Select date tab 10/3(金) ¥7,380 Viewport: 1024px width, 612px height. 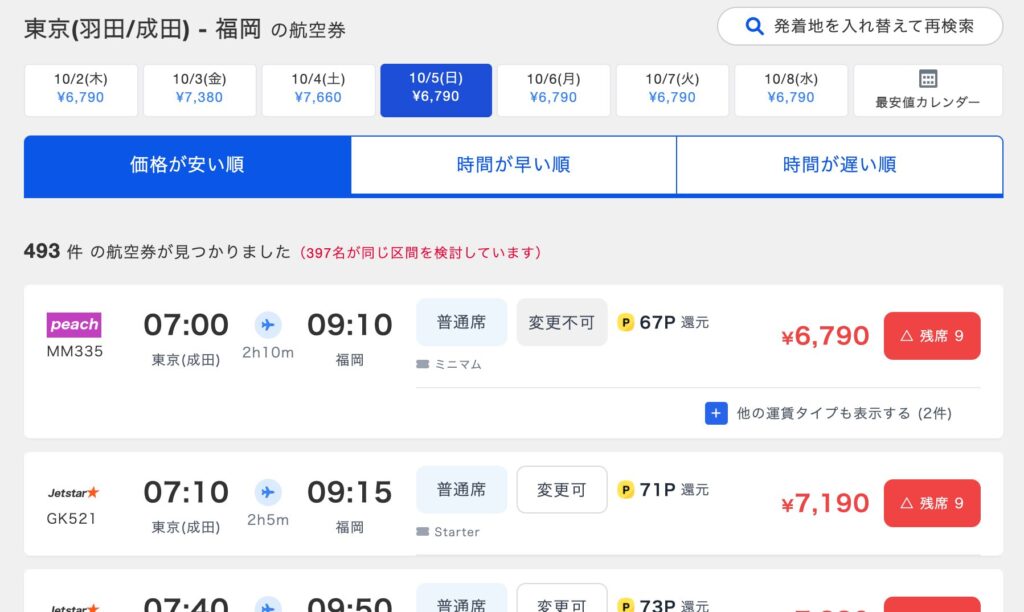199,90
